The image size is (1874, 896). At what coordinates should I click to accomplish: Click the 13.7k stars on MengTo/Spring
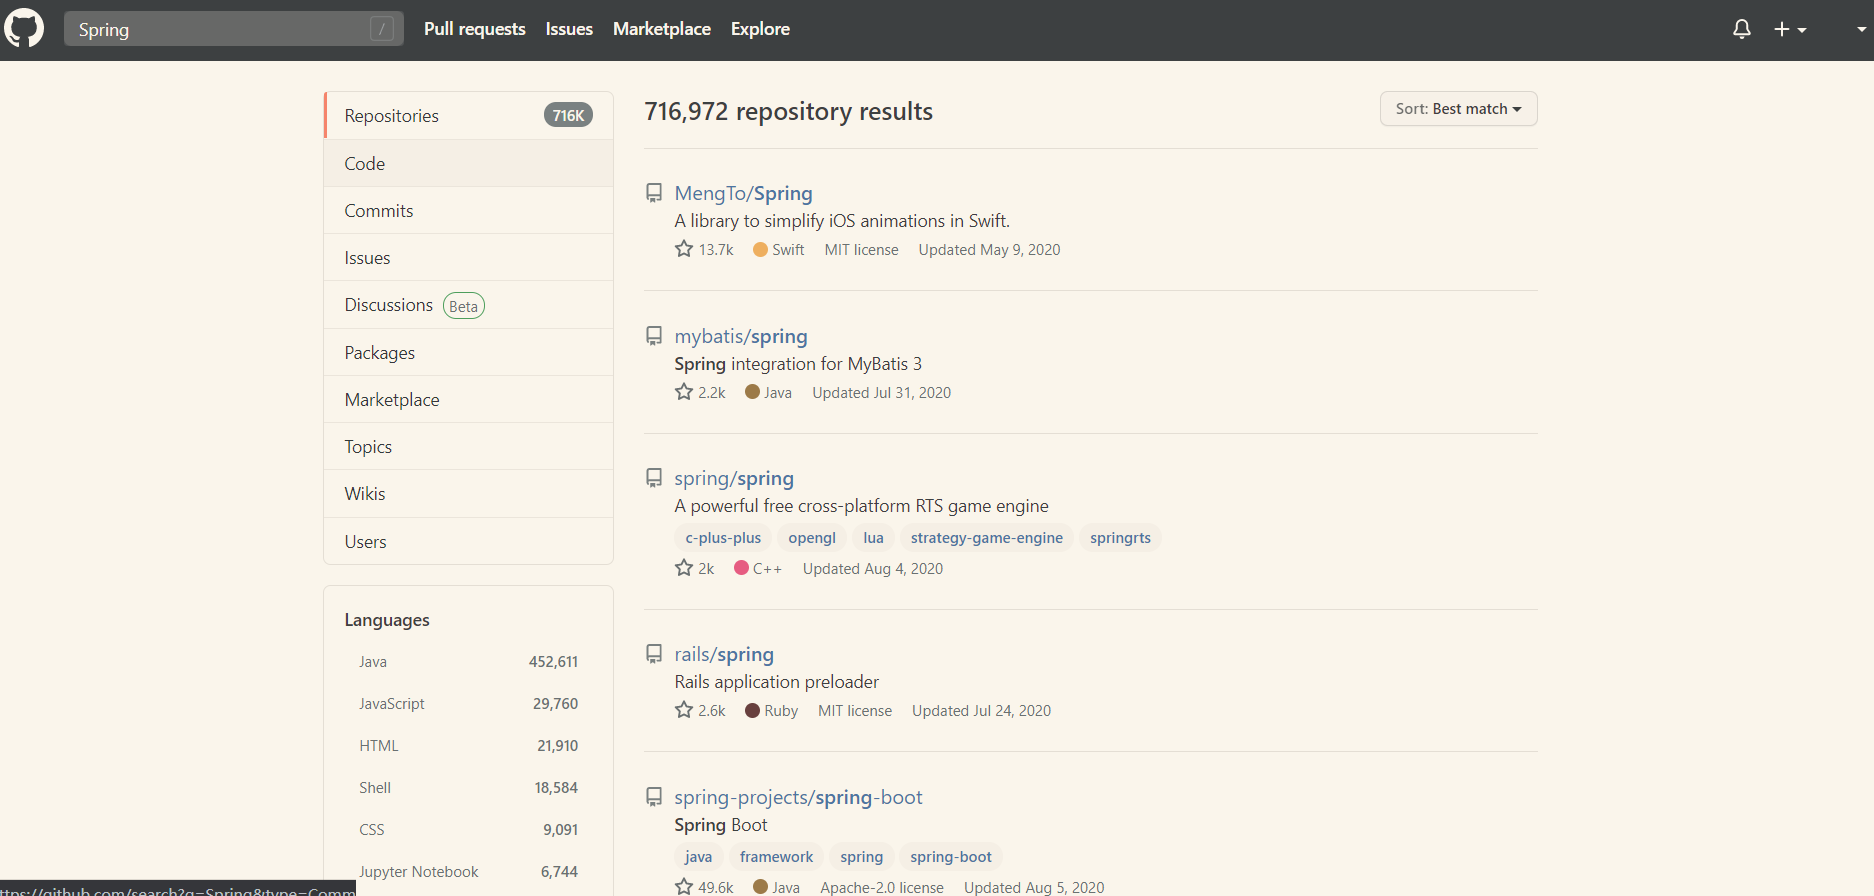704,249
